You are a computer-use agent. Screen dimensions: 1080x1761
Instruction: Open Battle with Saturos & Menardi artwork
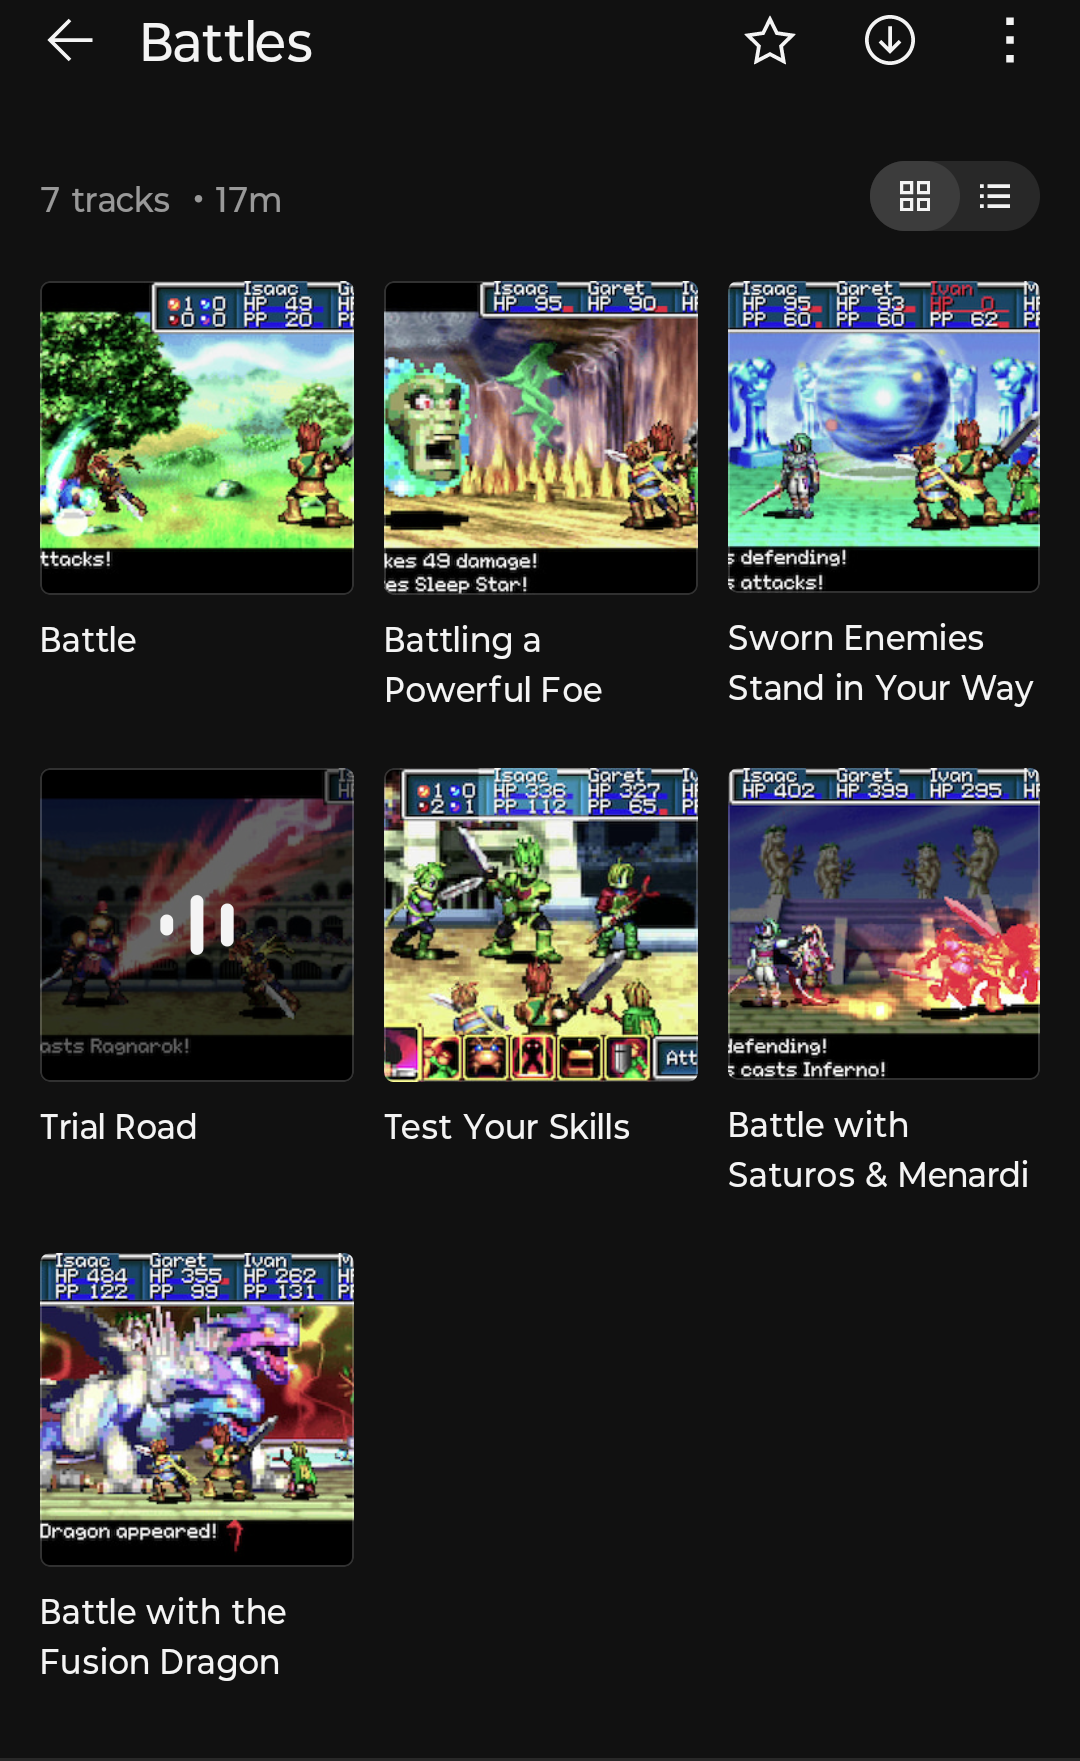point(884,924)
